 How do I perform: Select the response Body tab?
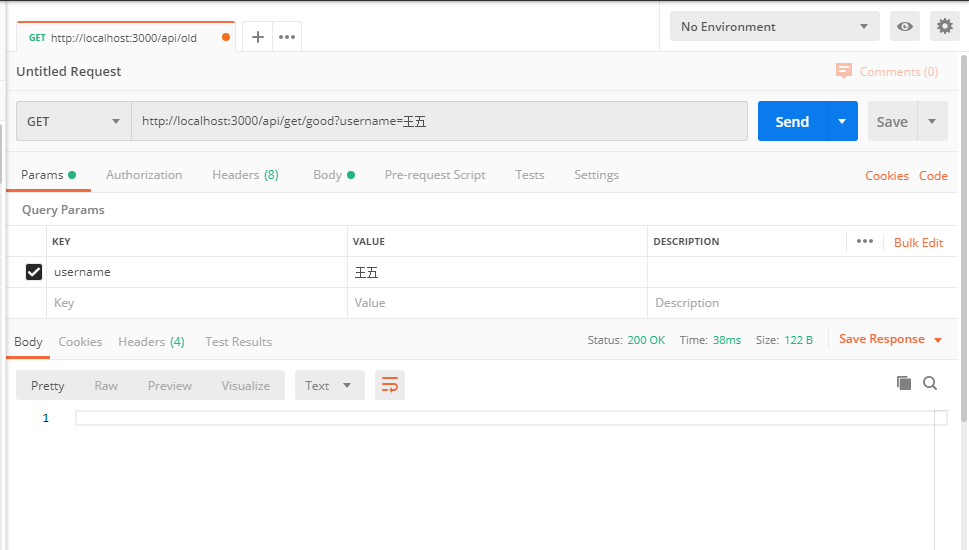pos(28,342)
